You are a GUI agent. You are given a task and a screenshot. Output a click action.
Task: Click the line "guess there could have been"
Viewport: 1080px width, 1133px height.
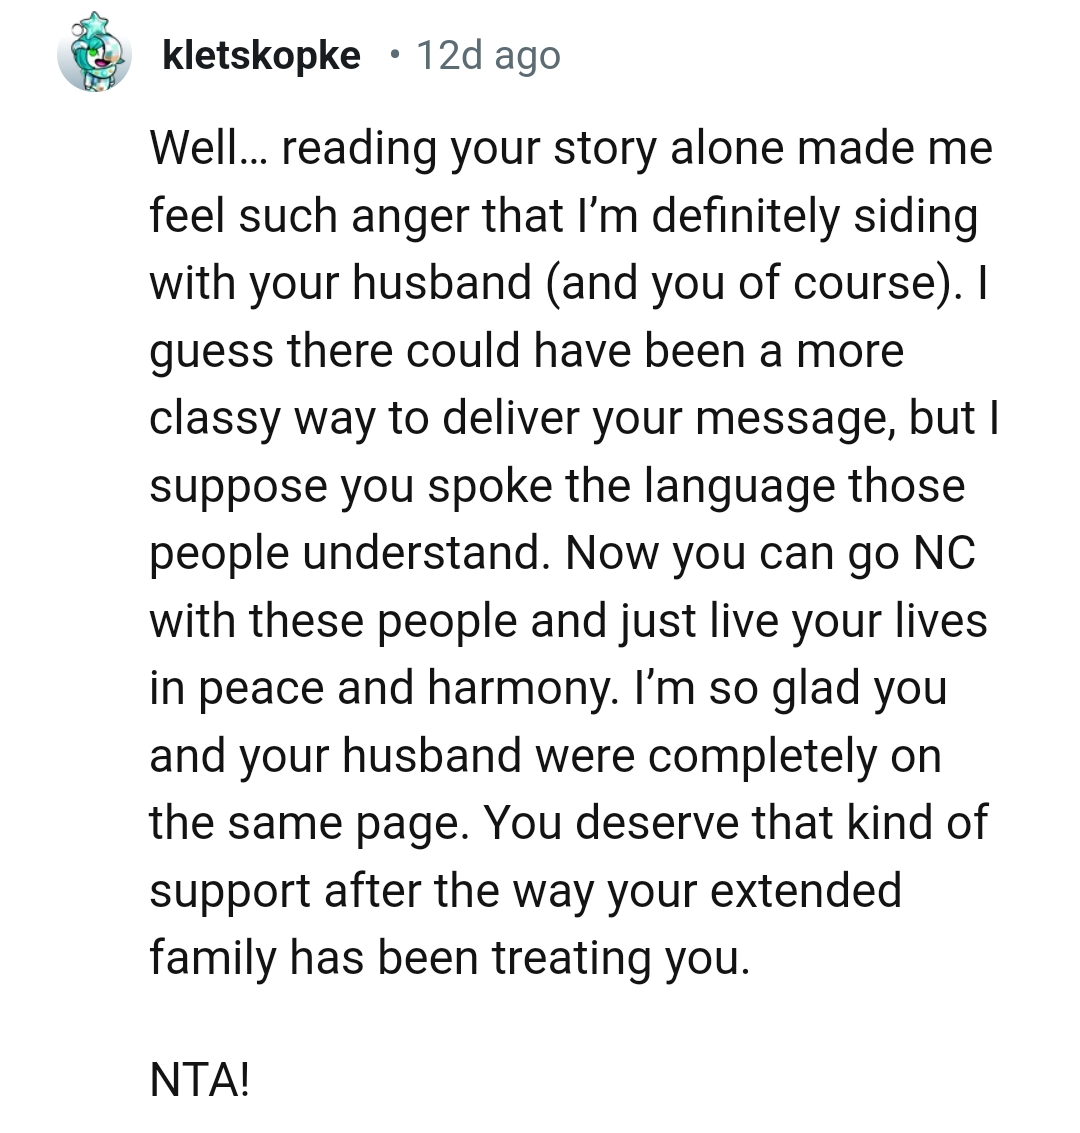(527, 352)
